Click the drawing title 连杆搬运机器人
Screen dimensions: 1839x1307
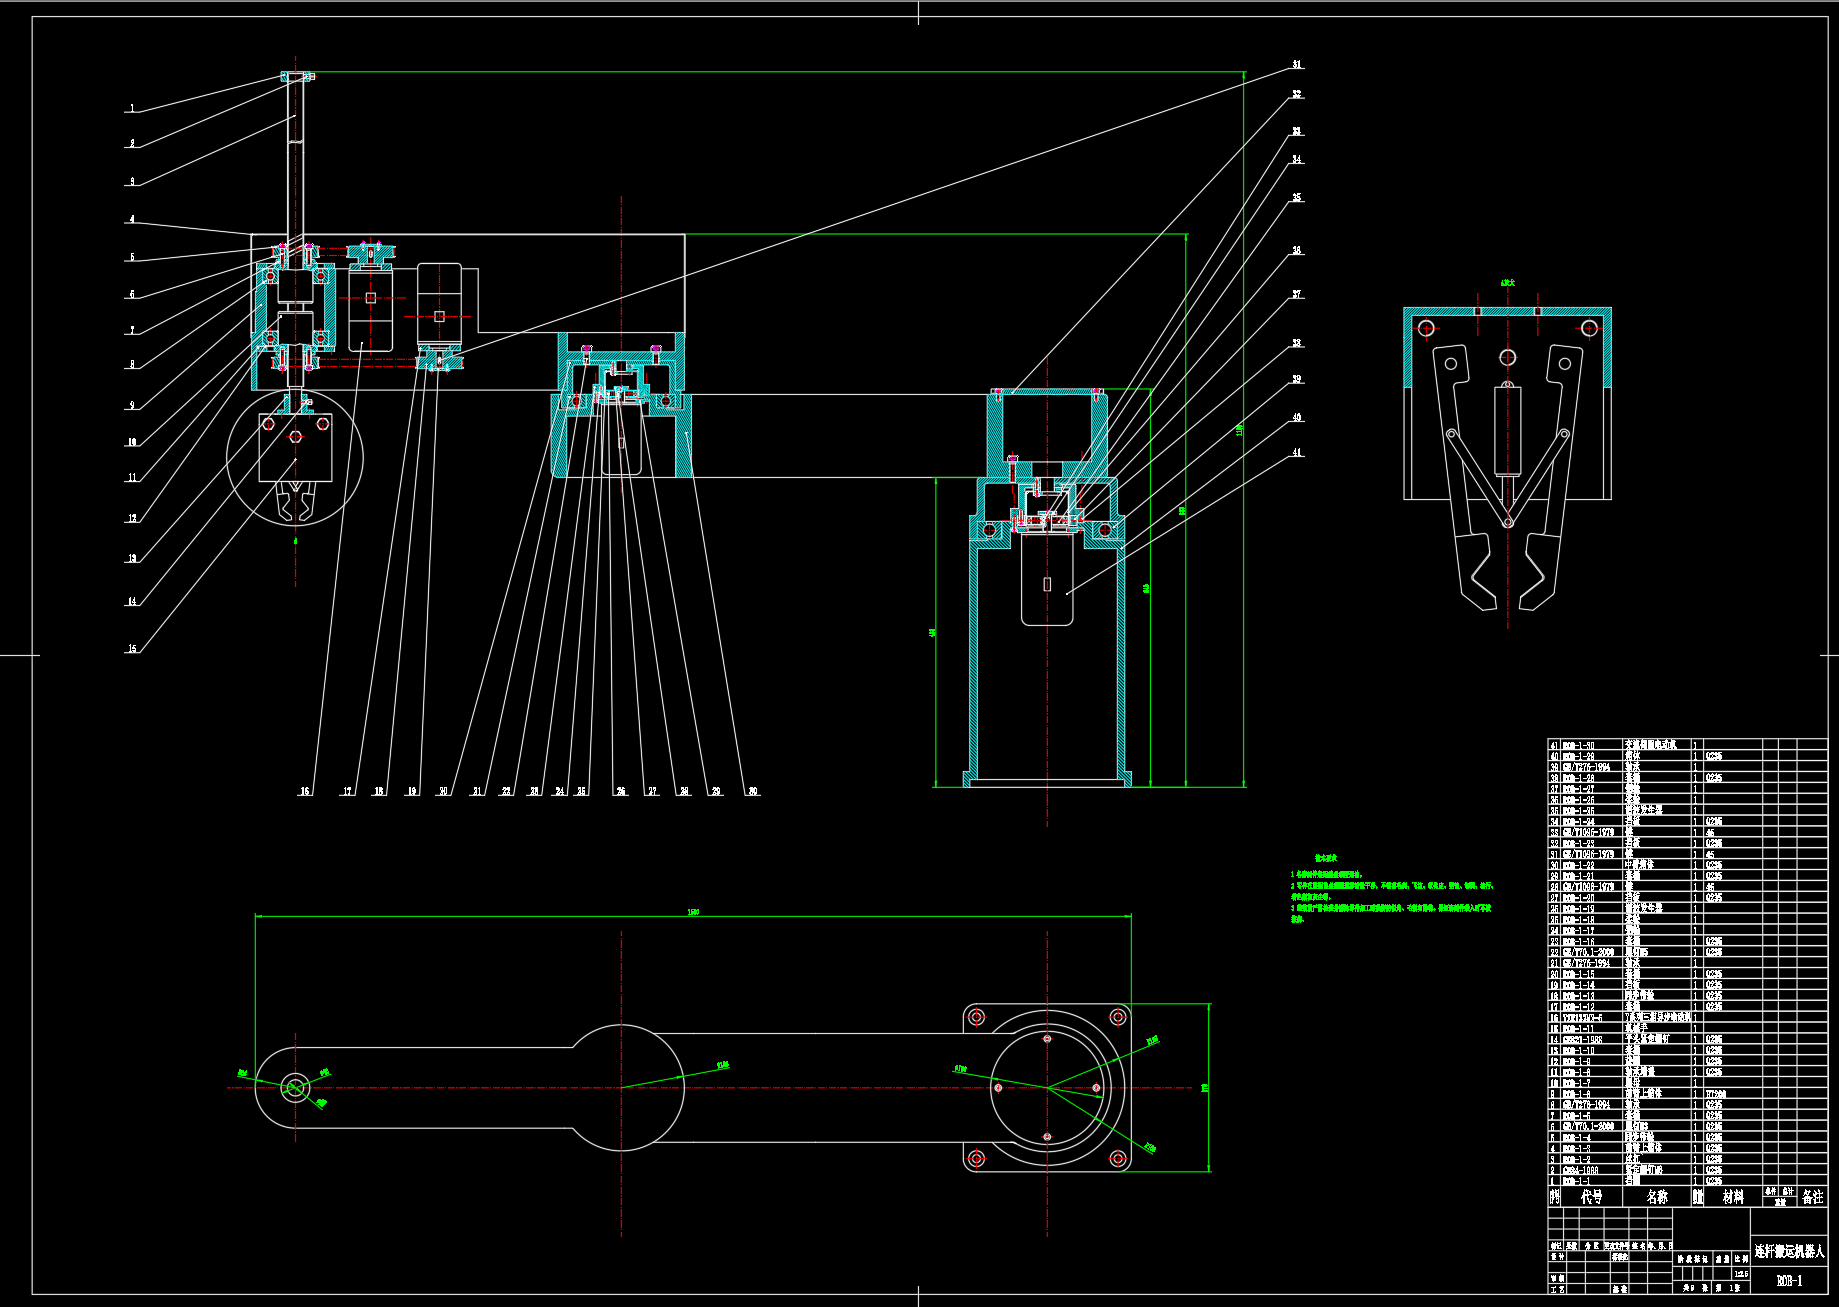pos(1789,1251)
